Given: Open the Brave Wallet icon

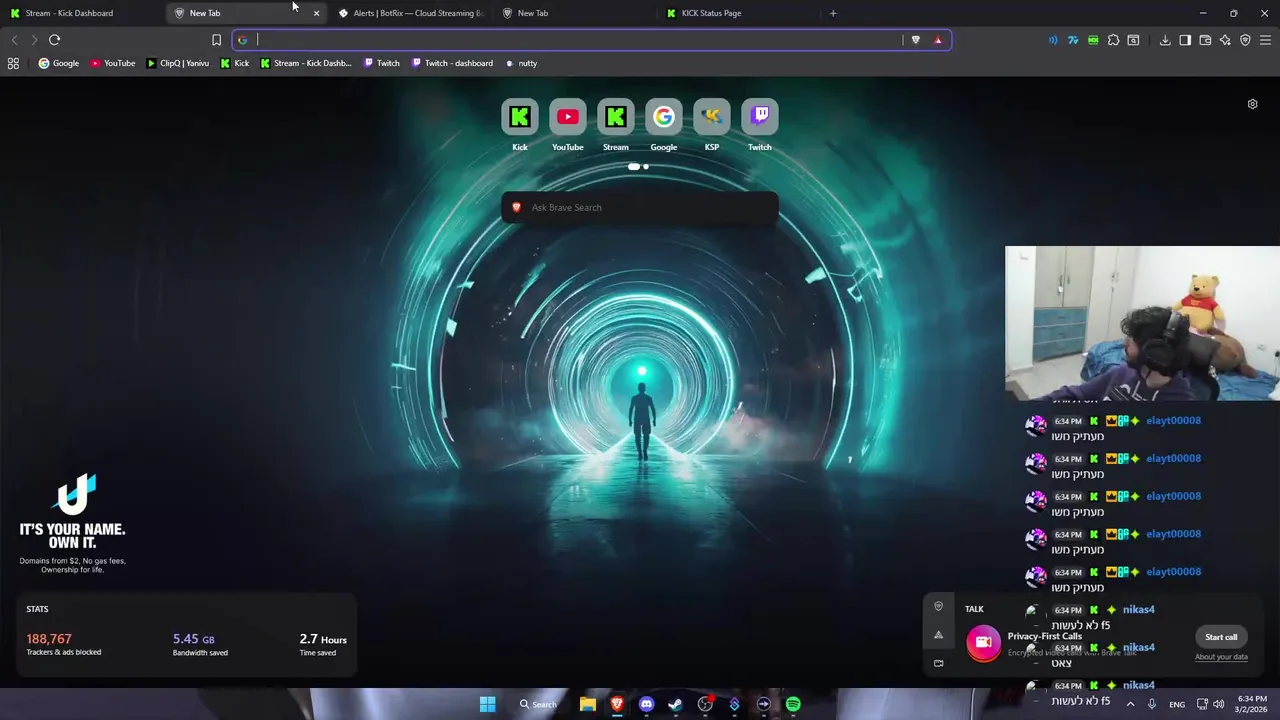Looking at the screenshot, I should coord(1205,40).
